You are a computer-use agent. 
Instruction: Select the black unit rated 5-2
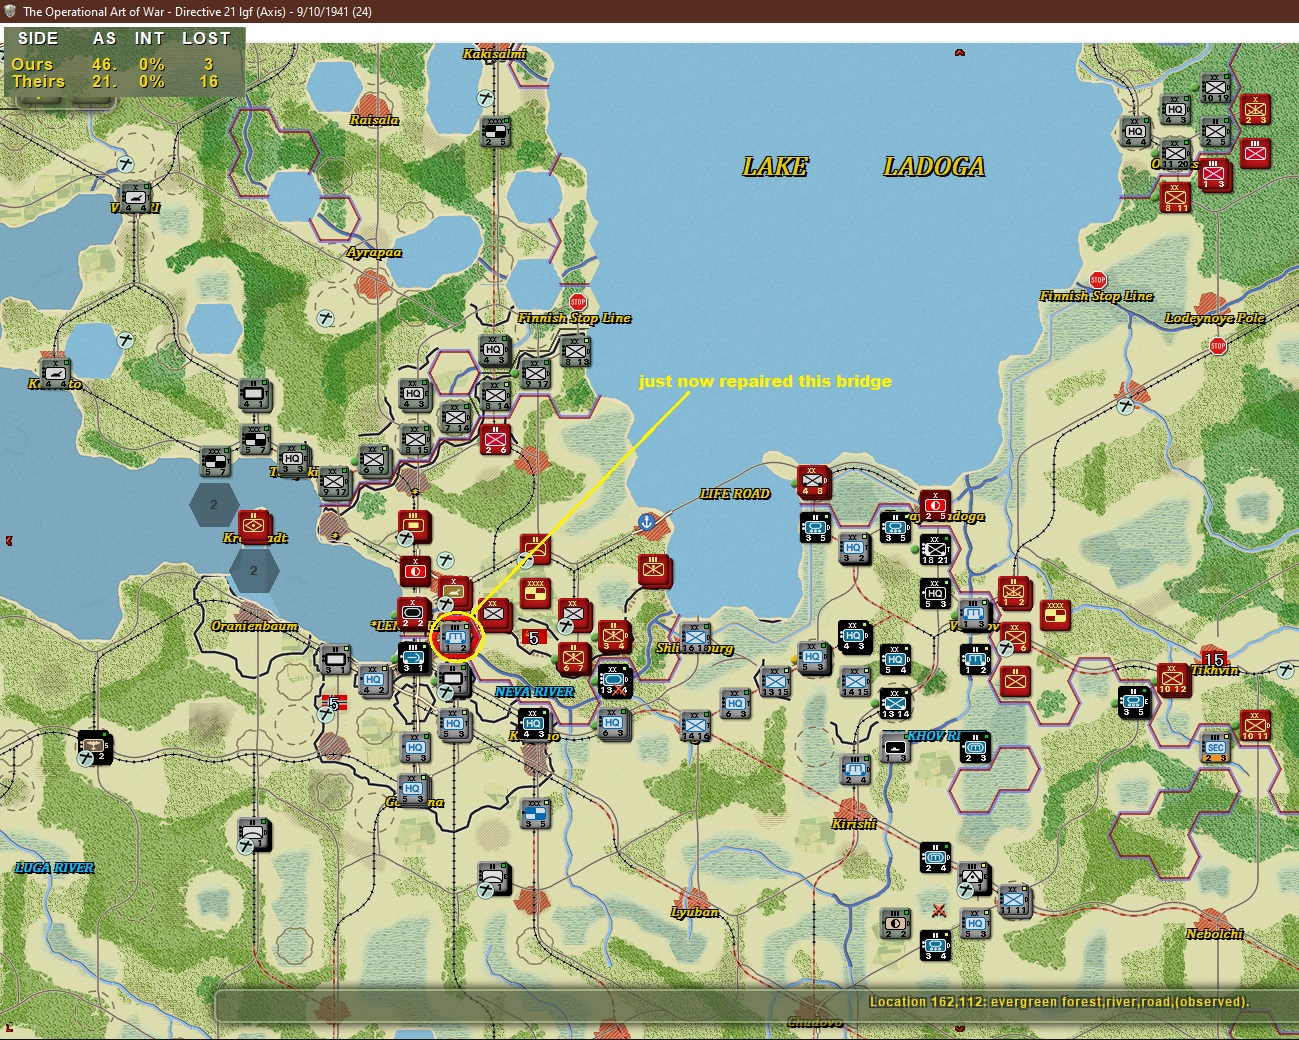(95, 747)
